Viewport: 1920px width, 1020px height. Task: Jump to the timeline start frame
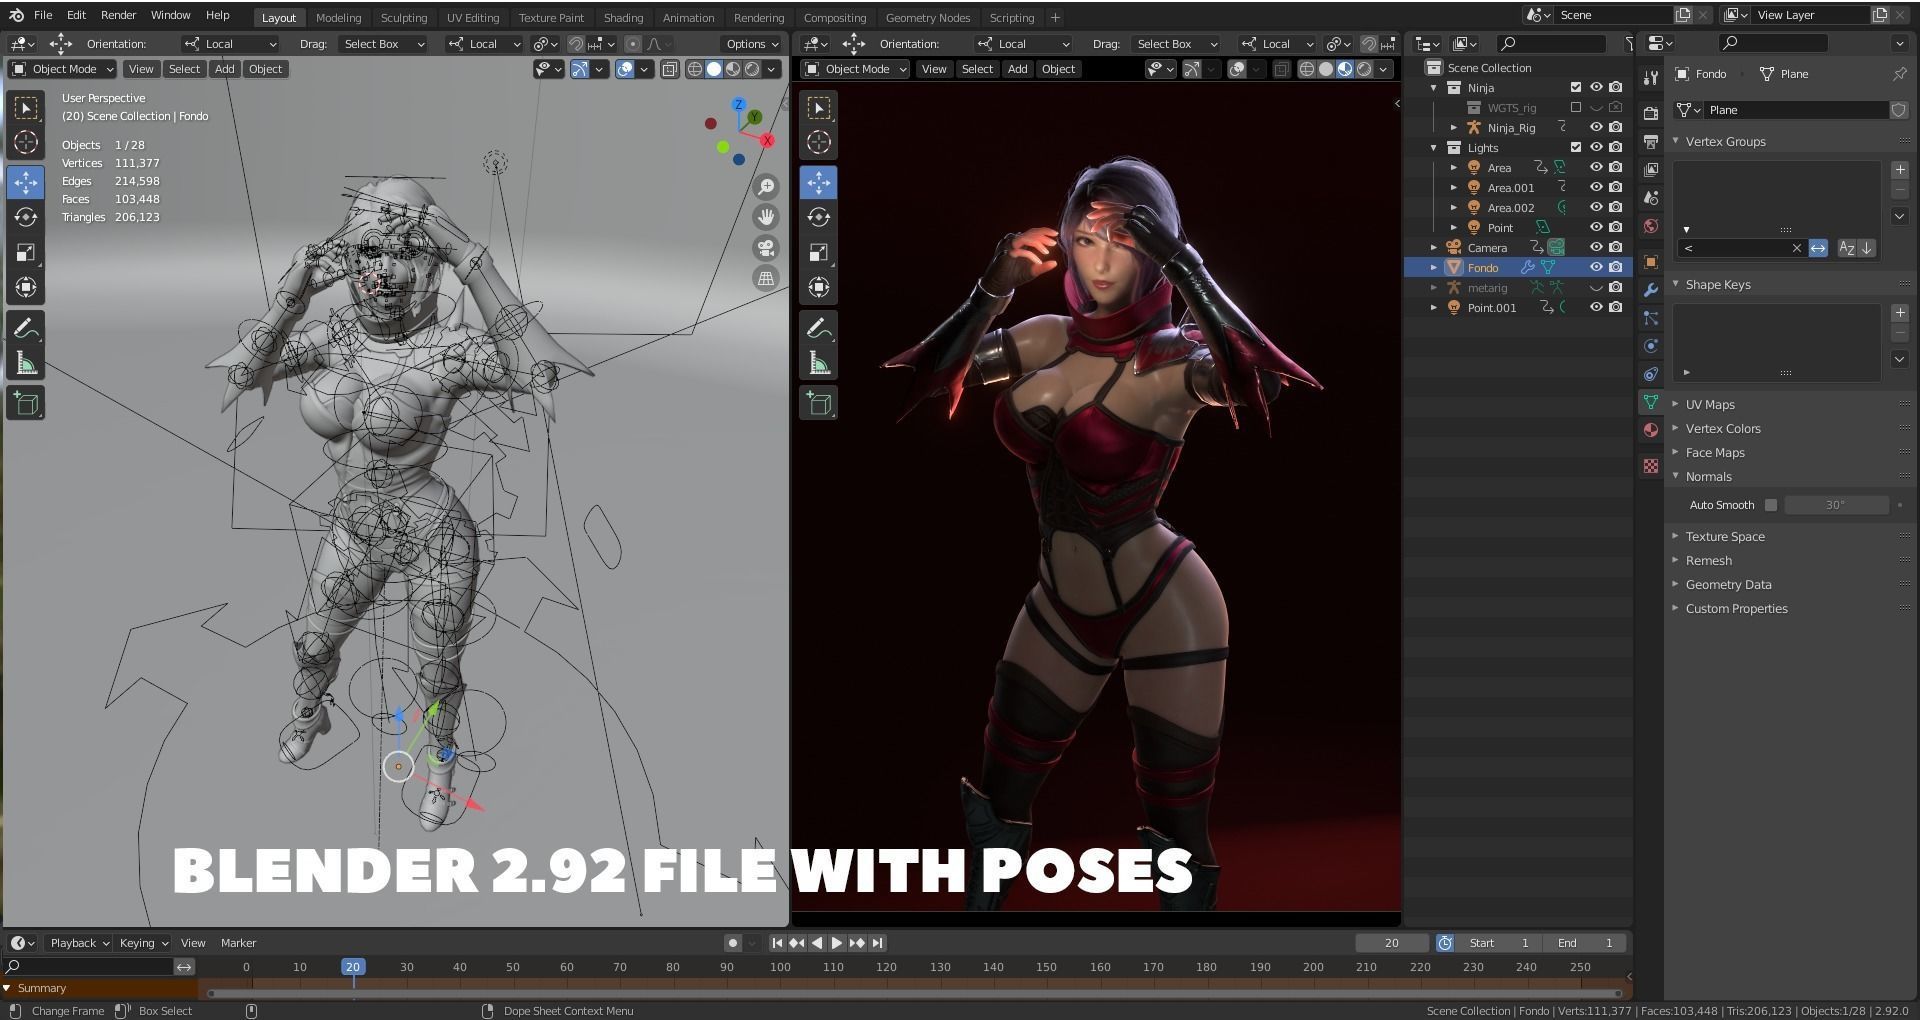[x=777, y=943]
